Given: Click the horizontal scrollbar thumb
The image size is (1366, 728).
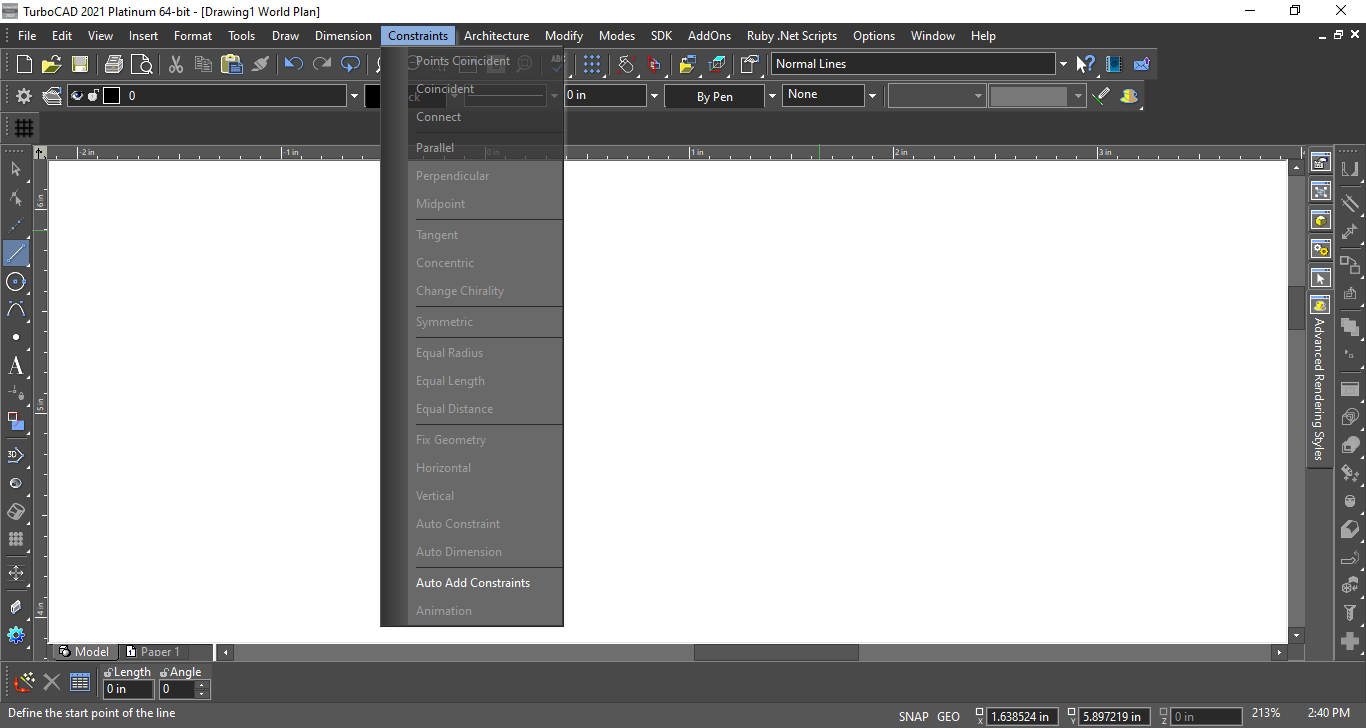Looking at the screenshot, I should coord(776,653).
